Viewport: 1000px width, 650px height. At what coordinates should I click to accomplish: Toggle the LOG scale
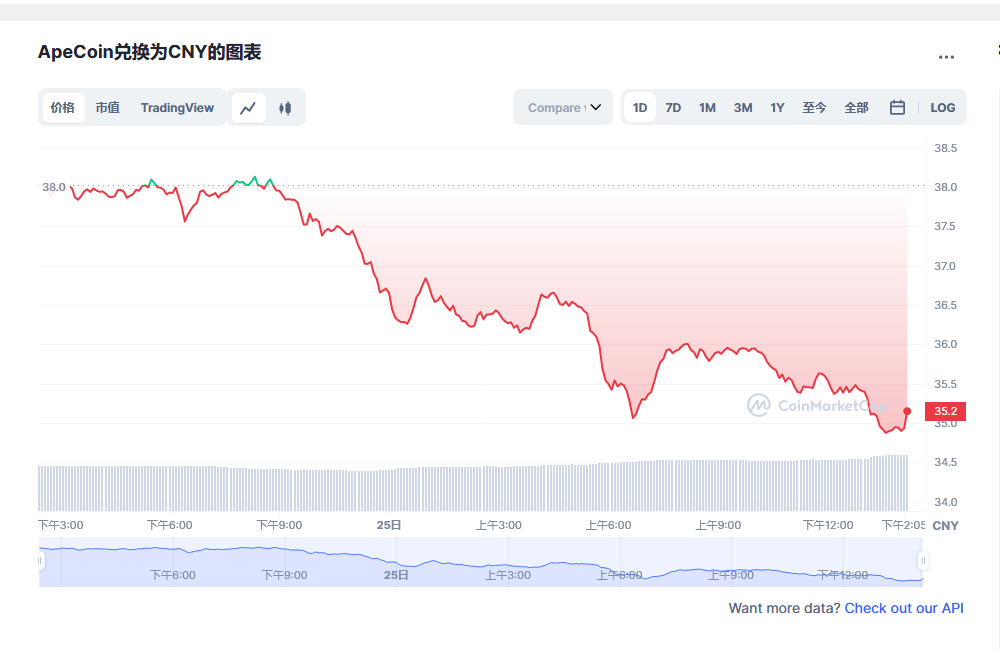942,108
